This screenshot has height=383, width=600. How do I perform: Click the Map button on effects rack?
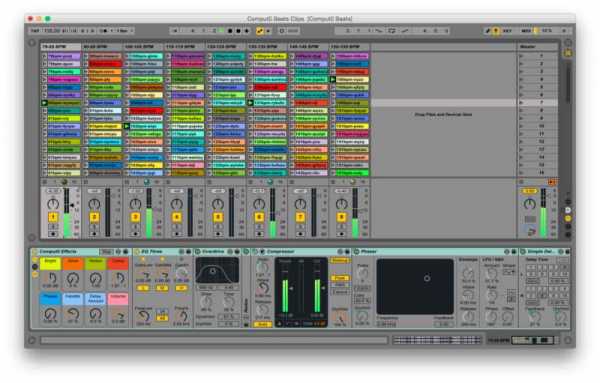tap(106, 252)
